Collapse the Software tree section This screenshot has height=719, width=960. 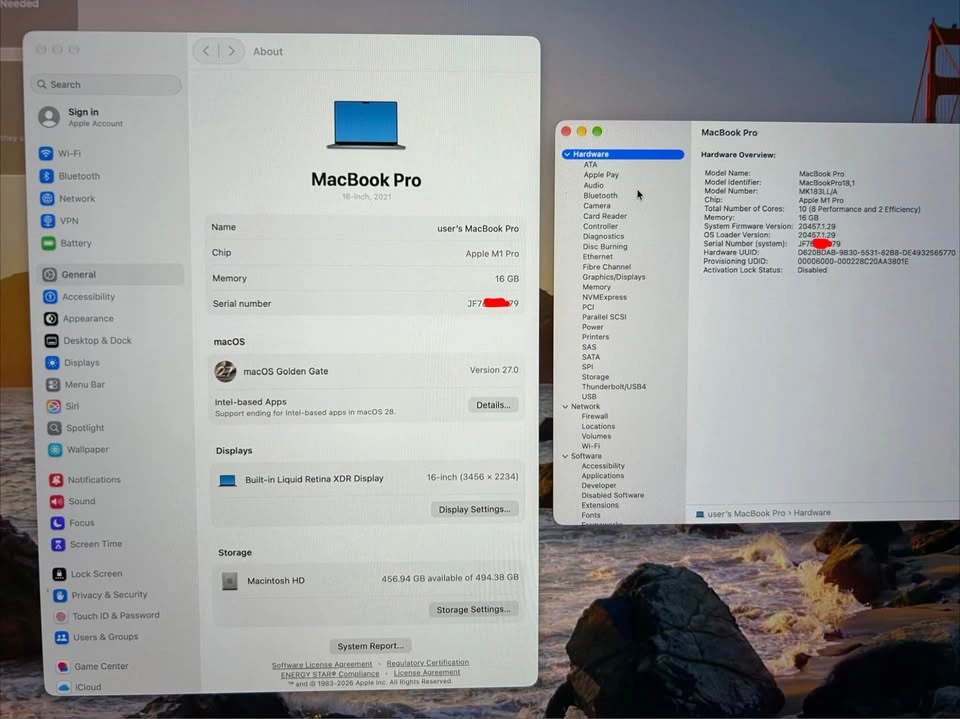tap(565, 456)
